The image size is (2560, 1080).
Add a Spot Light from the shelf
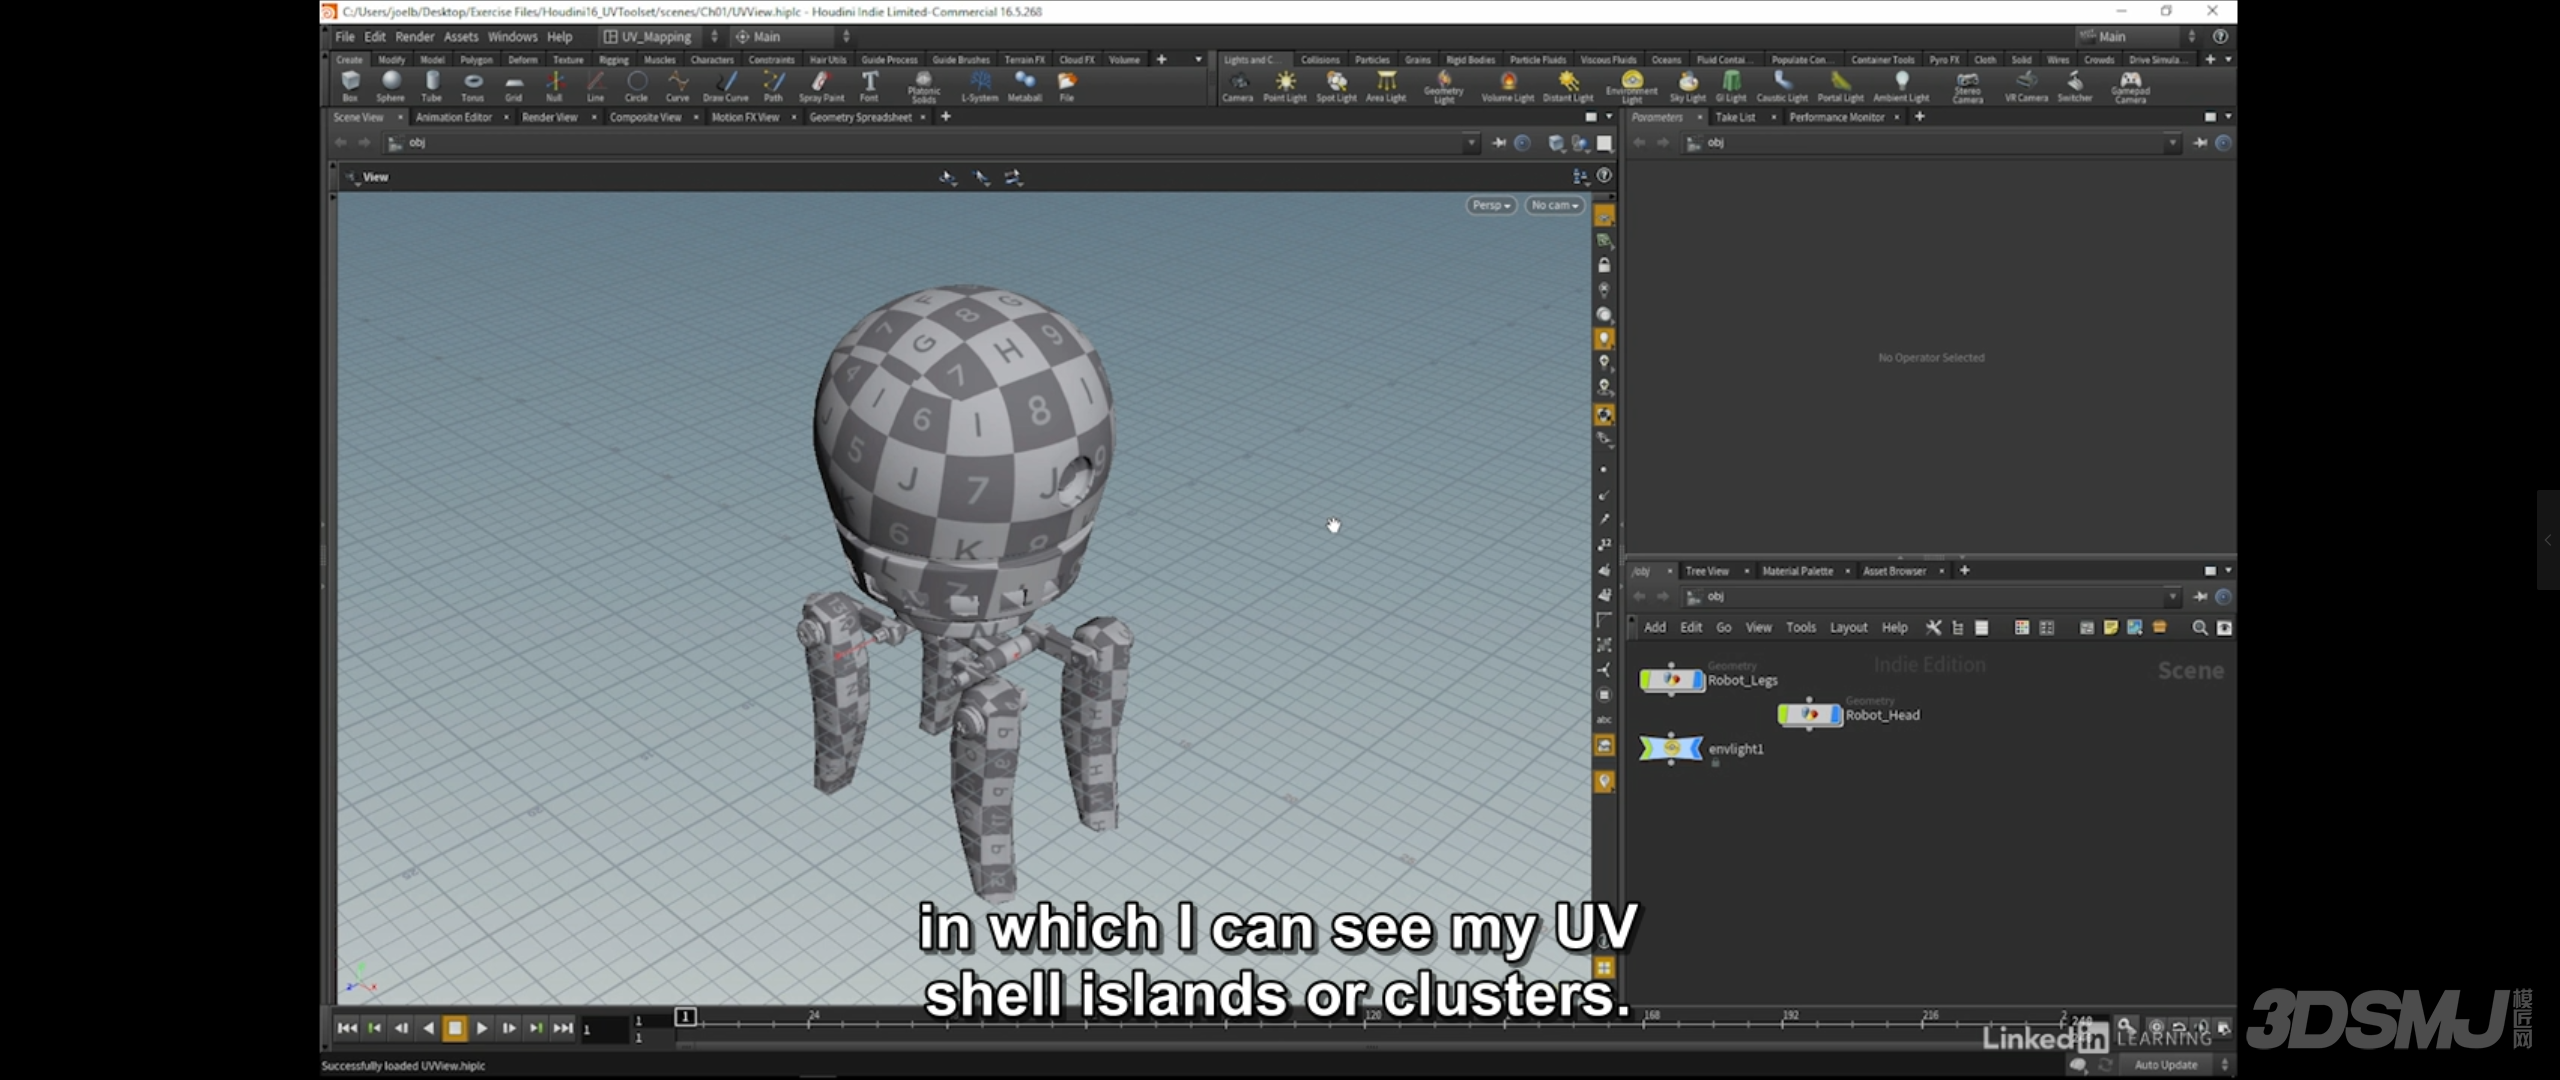point(1337,85)
